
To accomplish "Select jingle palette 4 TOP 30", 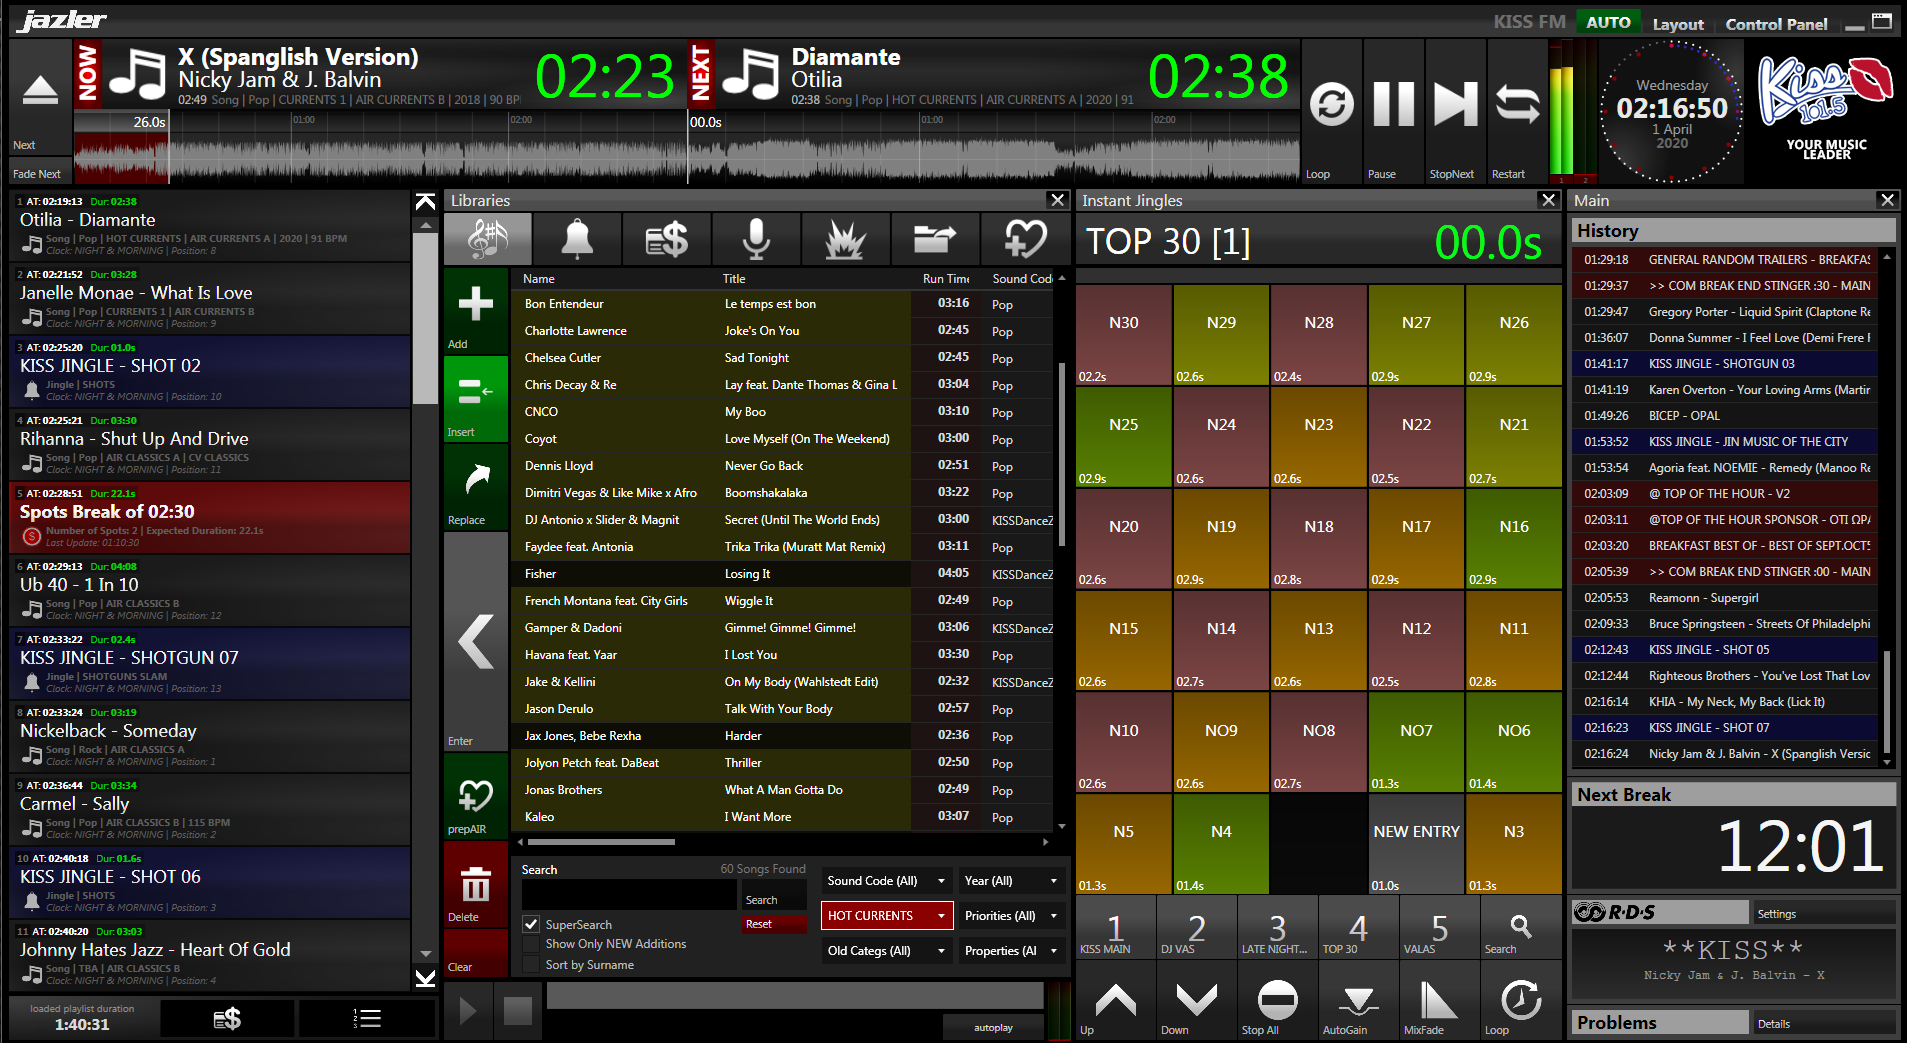I will [x=1358, y=927].
